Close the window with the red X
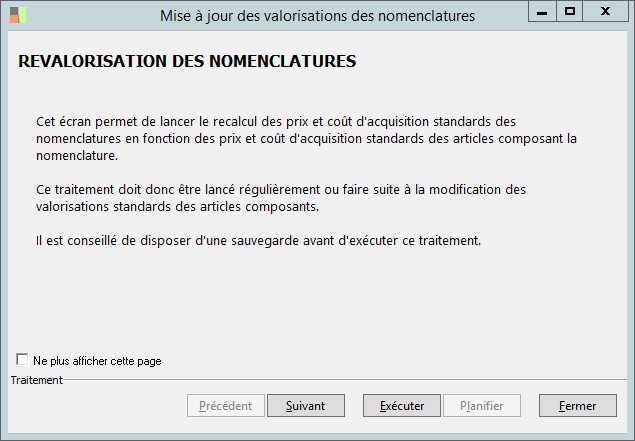635x441 pixels. click(x=607, y=12)
